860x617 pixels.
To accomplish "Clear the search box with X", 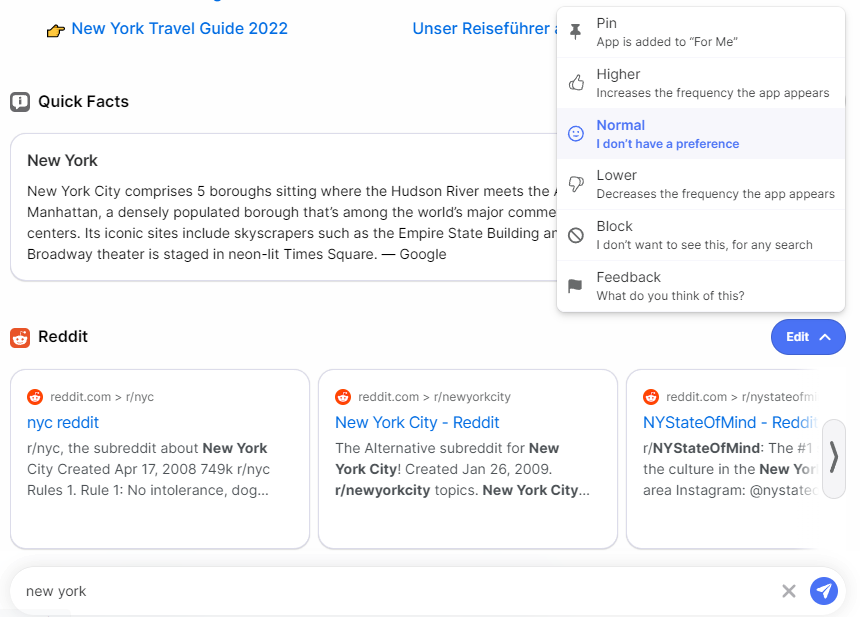I will click(x=789, y=591).
